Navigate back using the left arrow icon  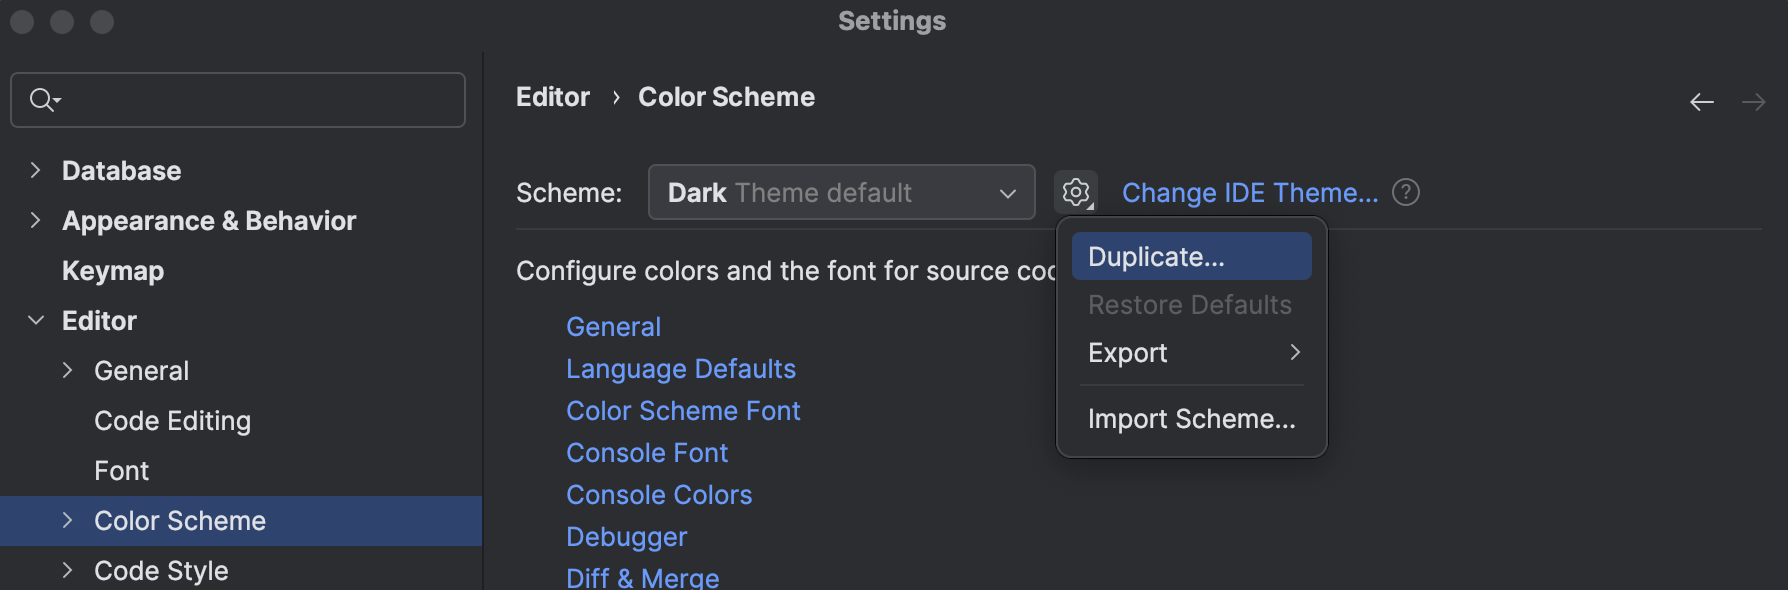tap(1701, 101)
